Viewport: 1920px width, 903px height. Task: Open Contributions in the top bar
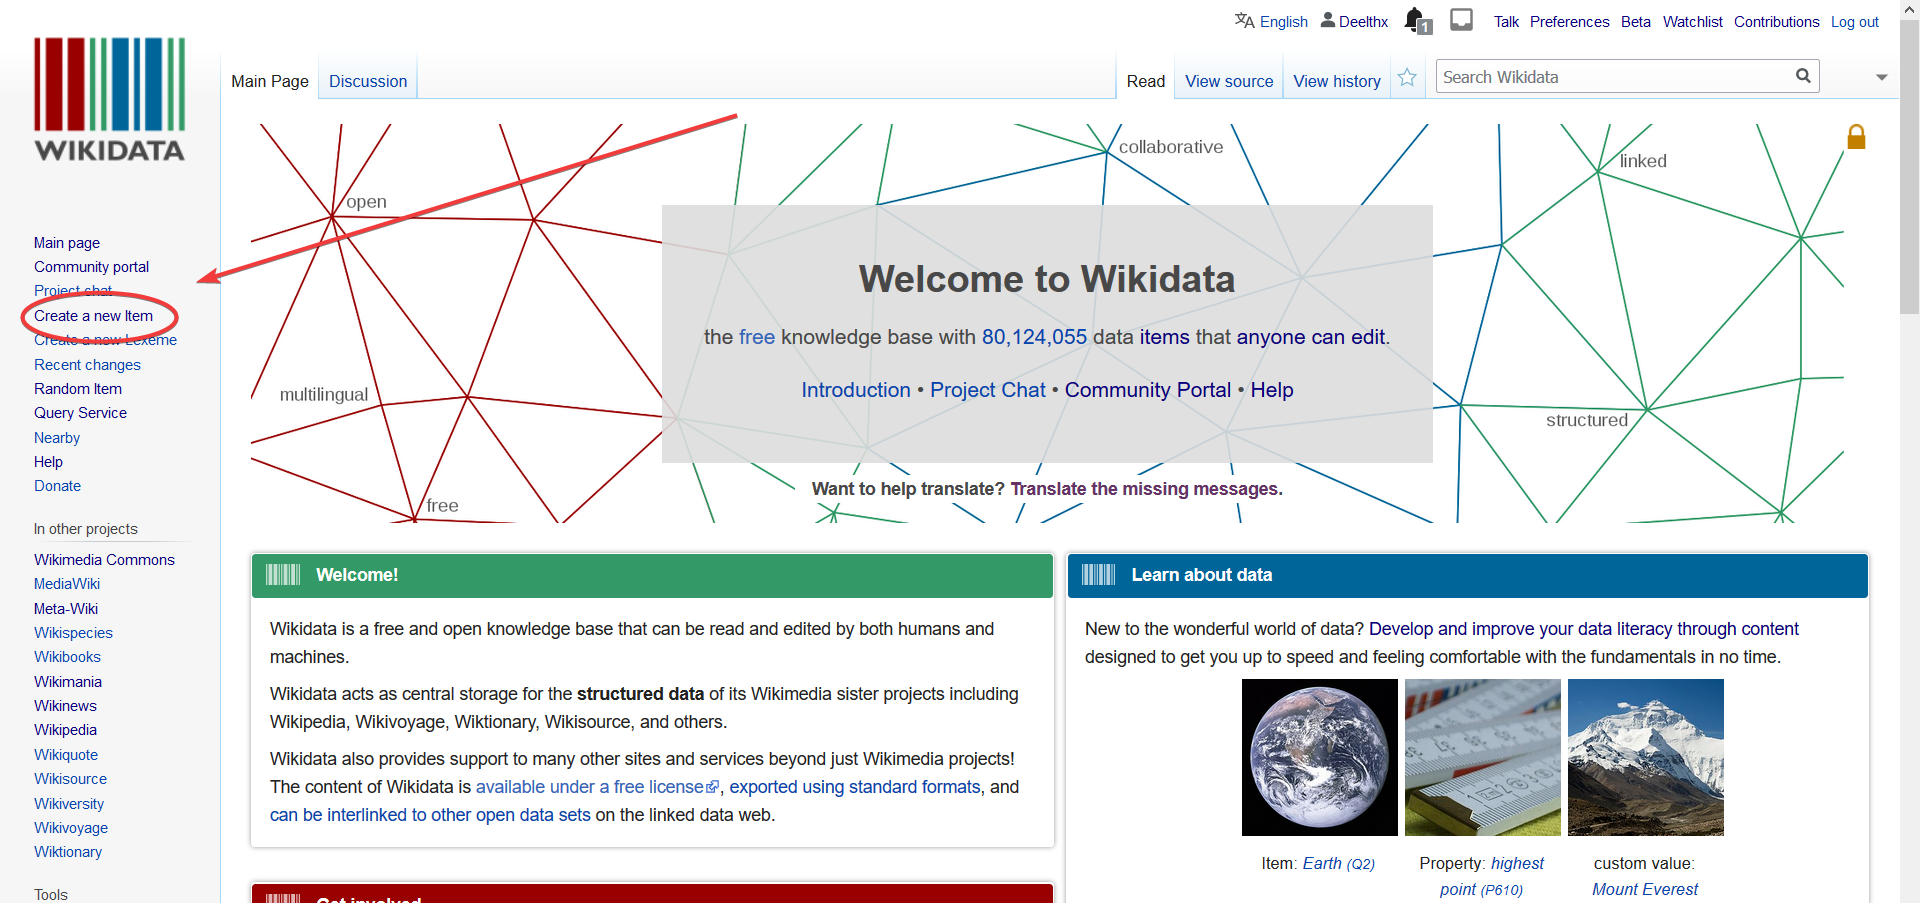click(1776, 22)
